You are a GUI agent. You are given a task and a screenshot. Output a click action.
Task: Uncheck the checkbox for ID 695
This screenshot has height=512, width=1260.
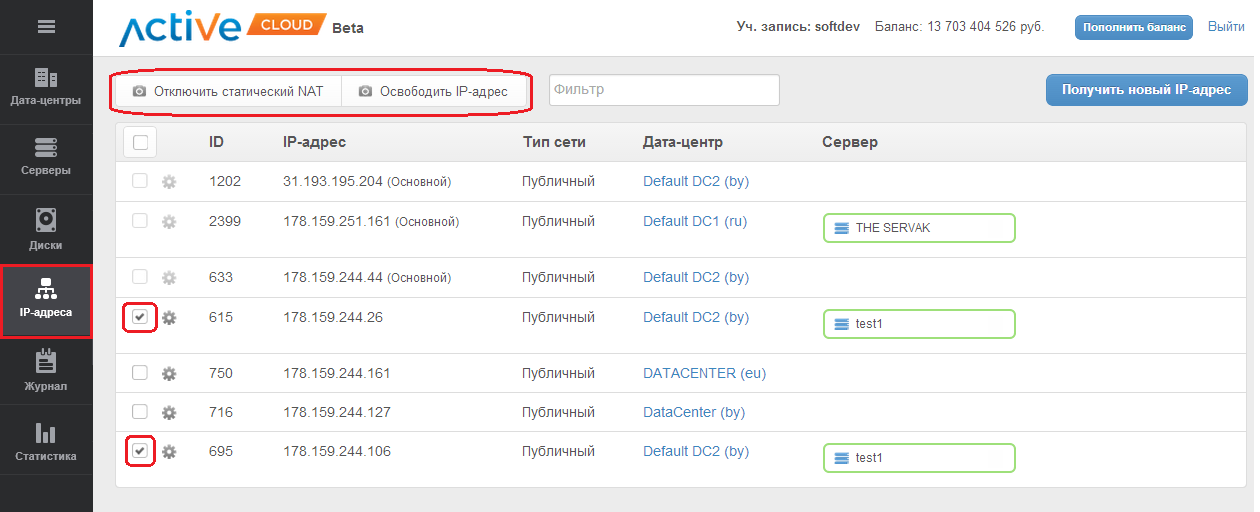pos(140,451)
